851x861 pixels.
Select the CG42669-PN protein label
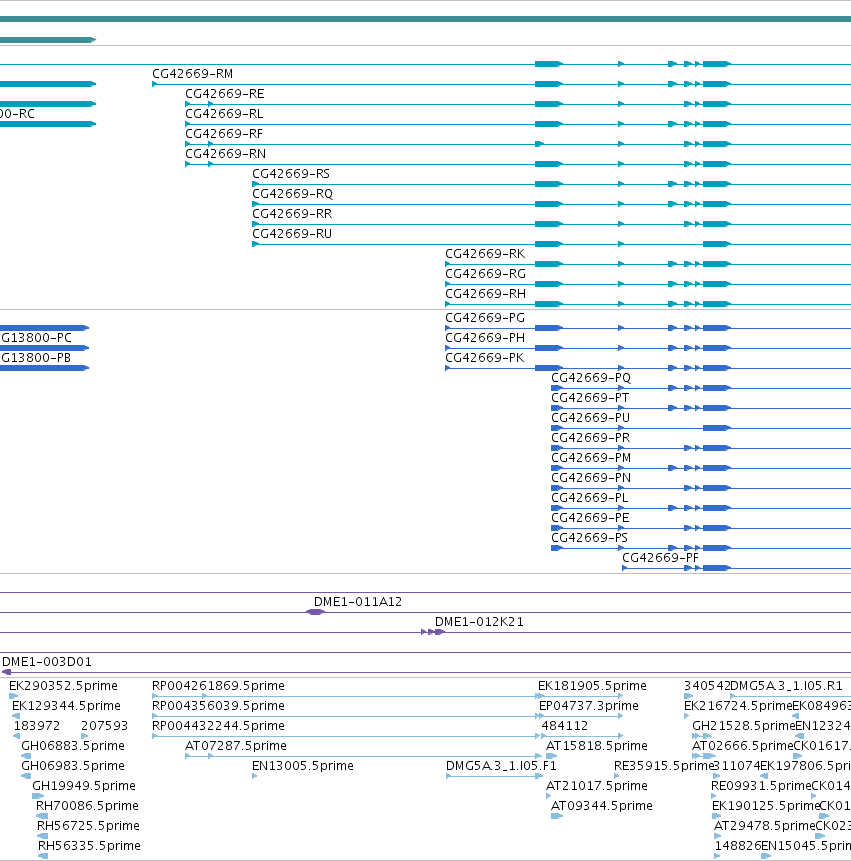pos(591,478)
